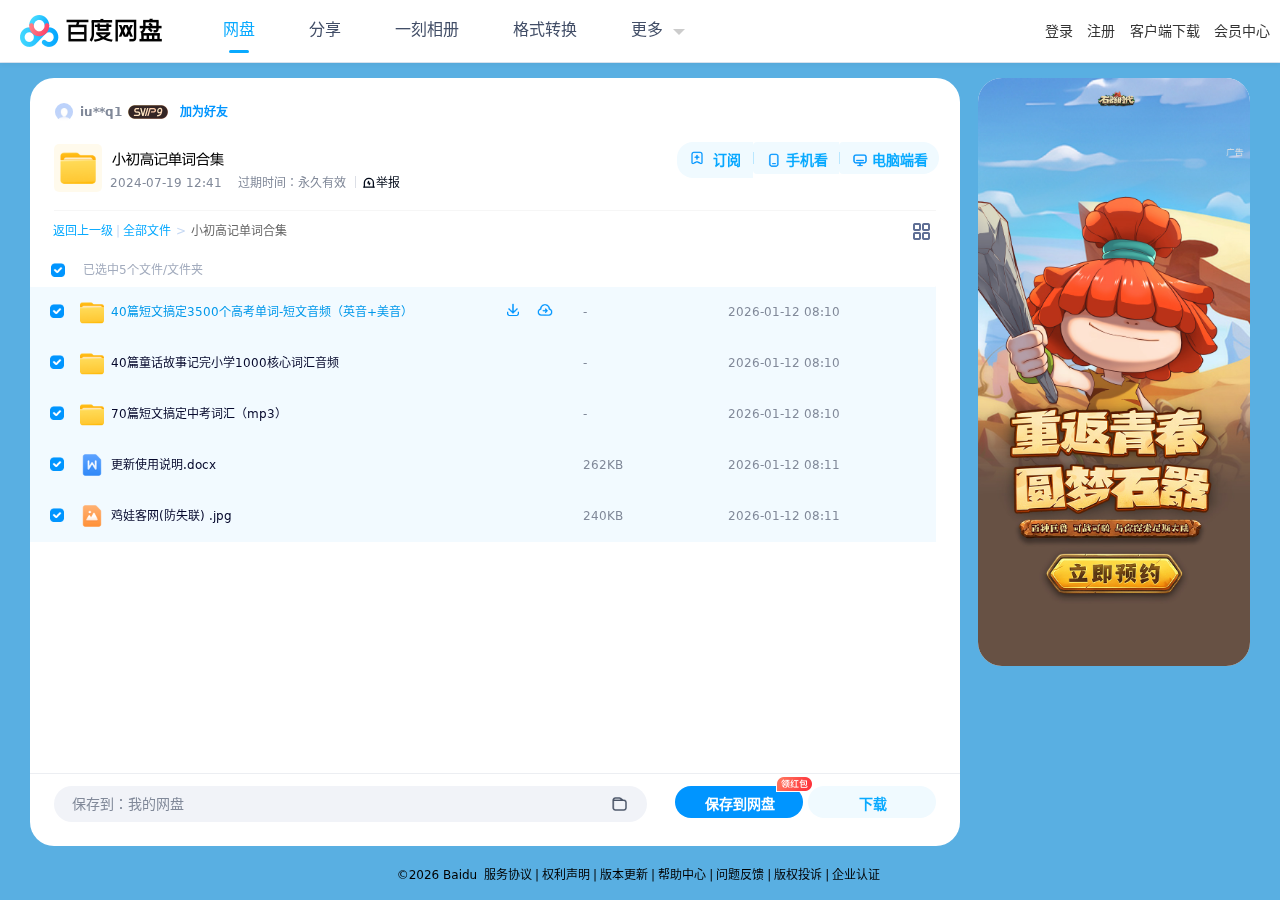Click 返回上一级 breadcrumb link
The height and width of the screenshot is (900, 1280).
click(83, 230)
